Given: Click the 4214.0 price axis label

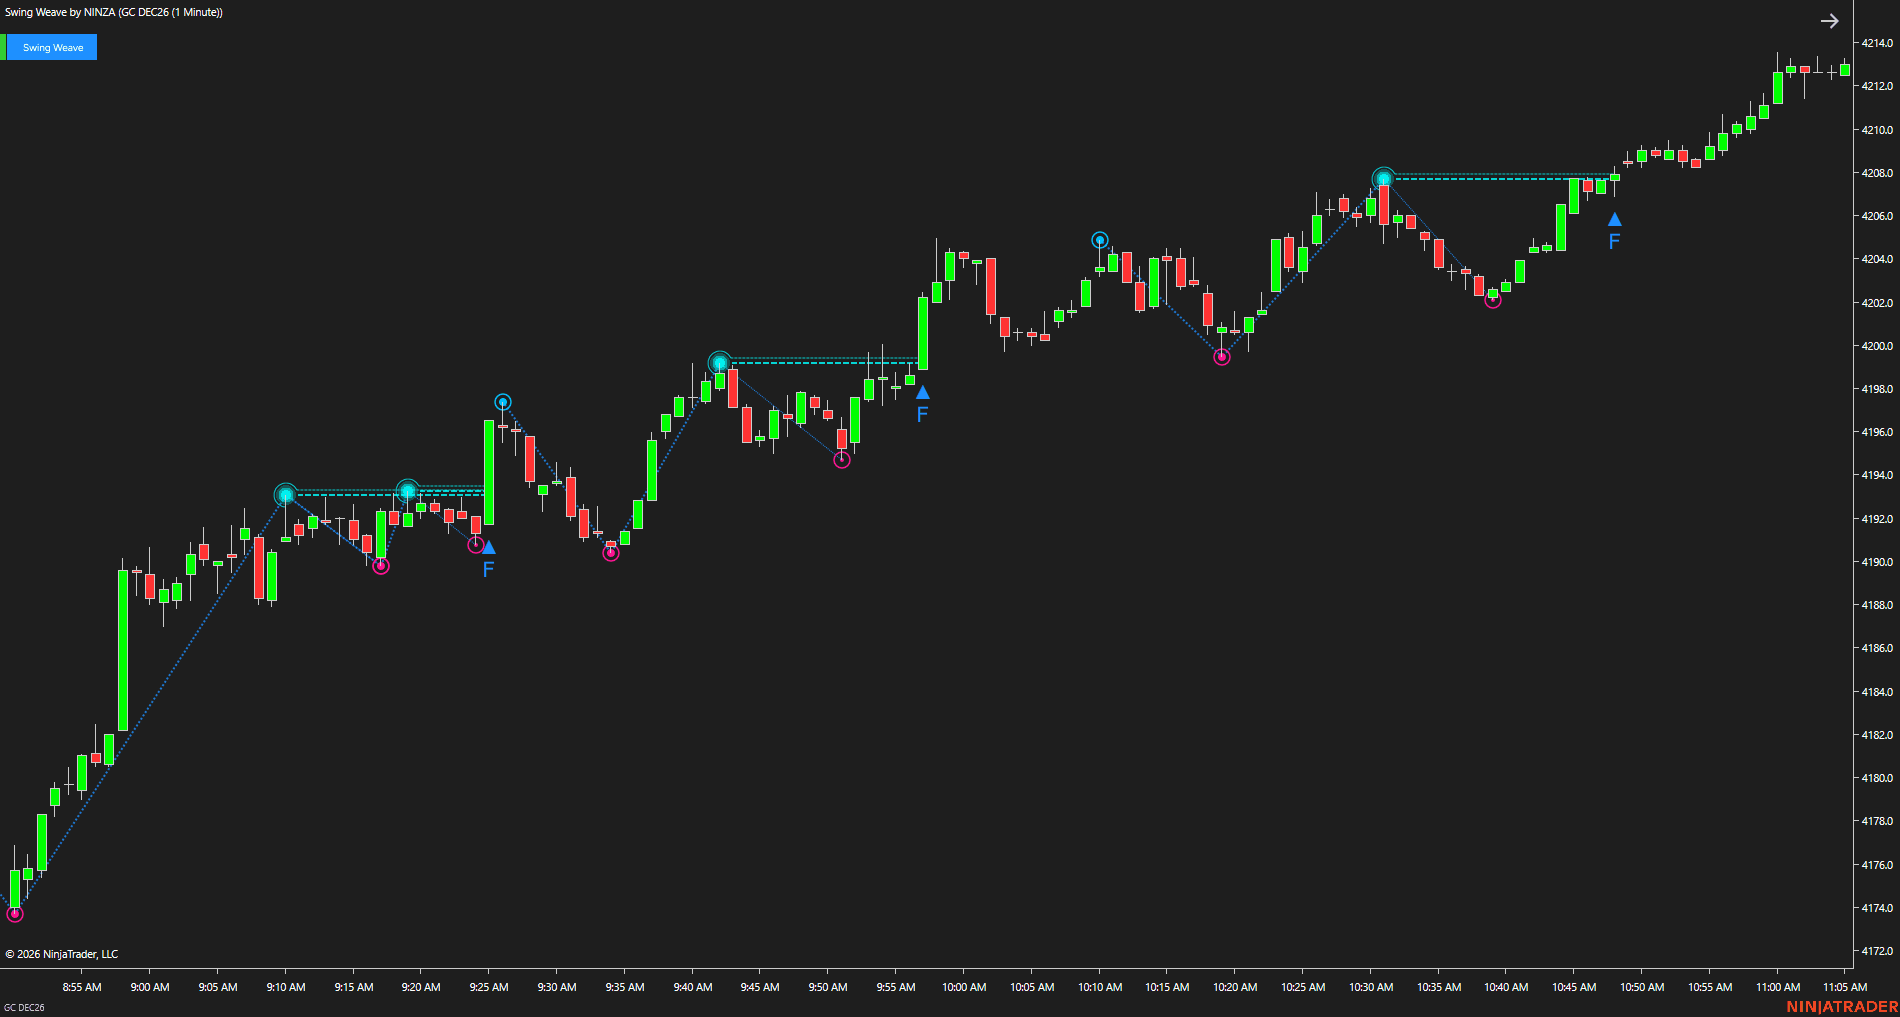Looking at the screenshot, I should click(1877, 43).
